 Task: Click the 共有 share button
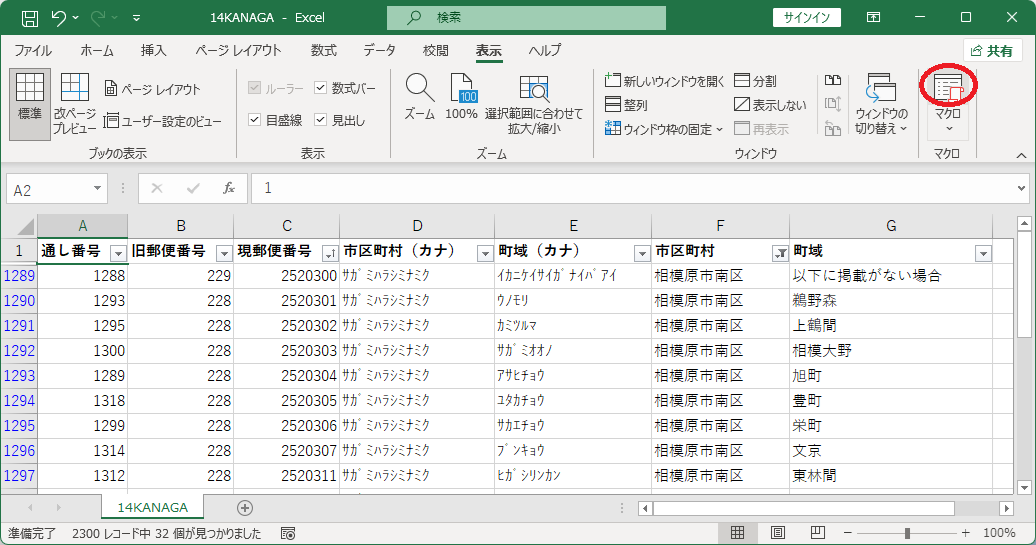point(993,51)
